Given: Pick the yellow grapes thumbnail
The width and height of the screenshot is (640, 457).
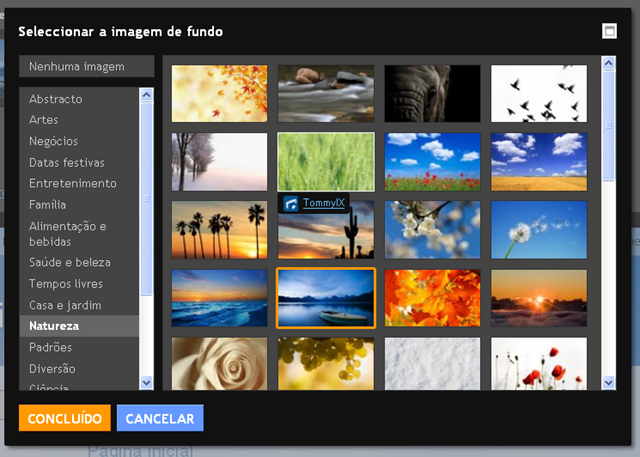Looking at the screenshot, I should coord(326,364).
